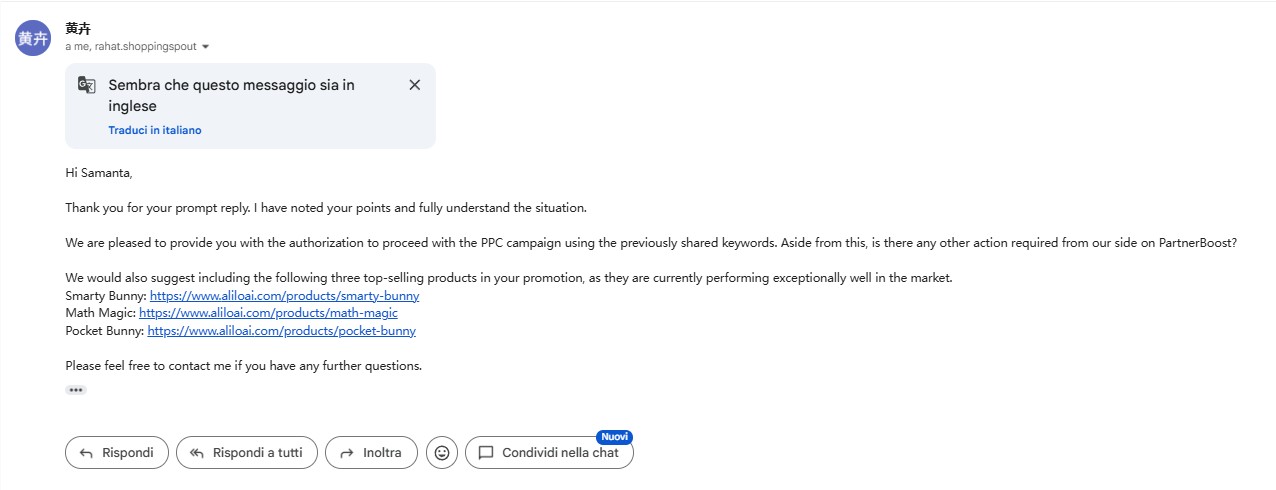Viewport: 1276px width, 490px height.
Task: Open the Smarty Bunny product link
Action: [x=284, y=296]
